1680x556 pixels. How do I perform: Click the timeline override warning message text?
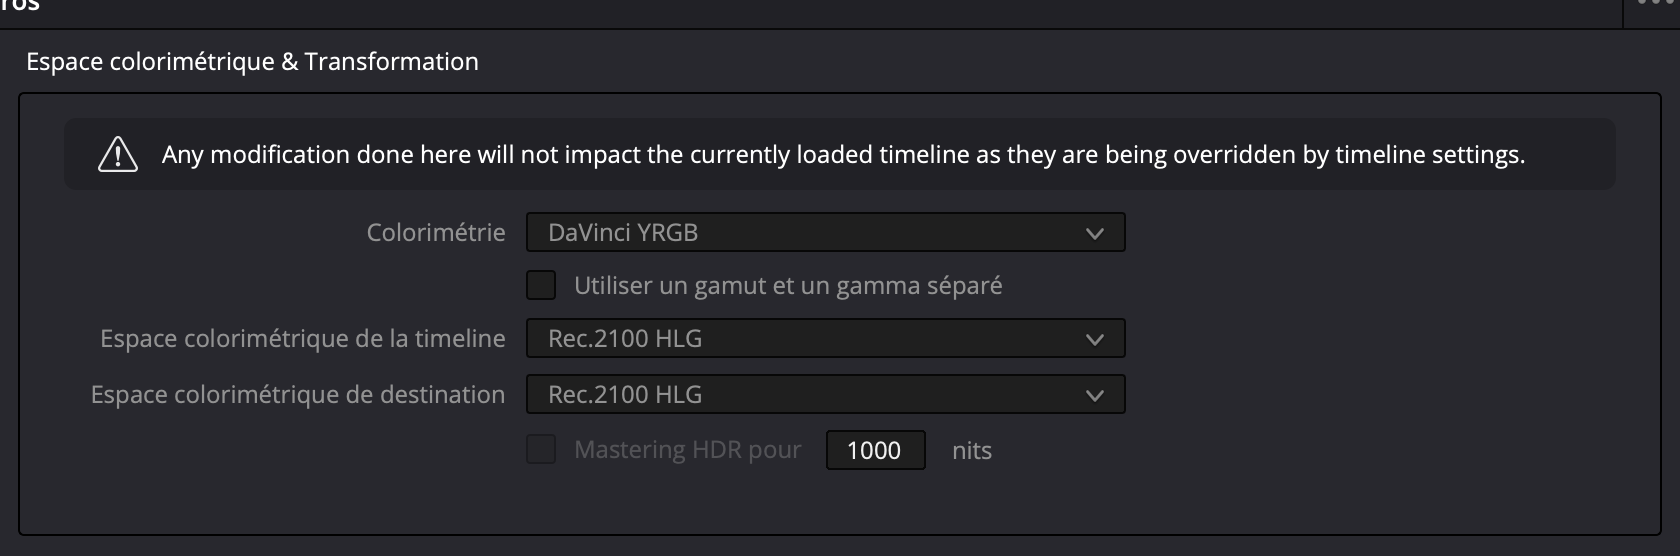pos(843,155)
